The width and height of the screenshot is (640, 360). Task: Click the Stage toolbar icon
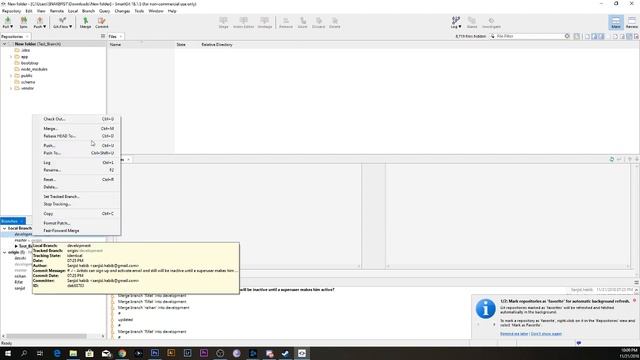(223, 22)
